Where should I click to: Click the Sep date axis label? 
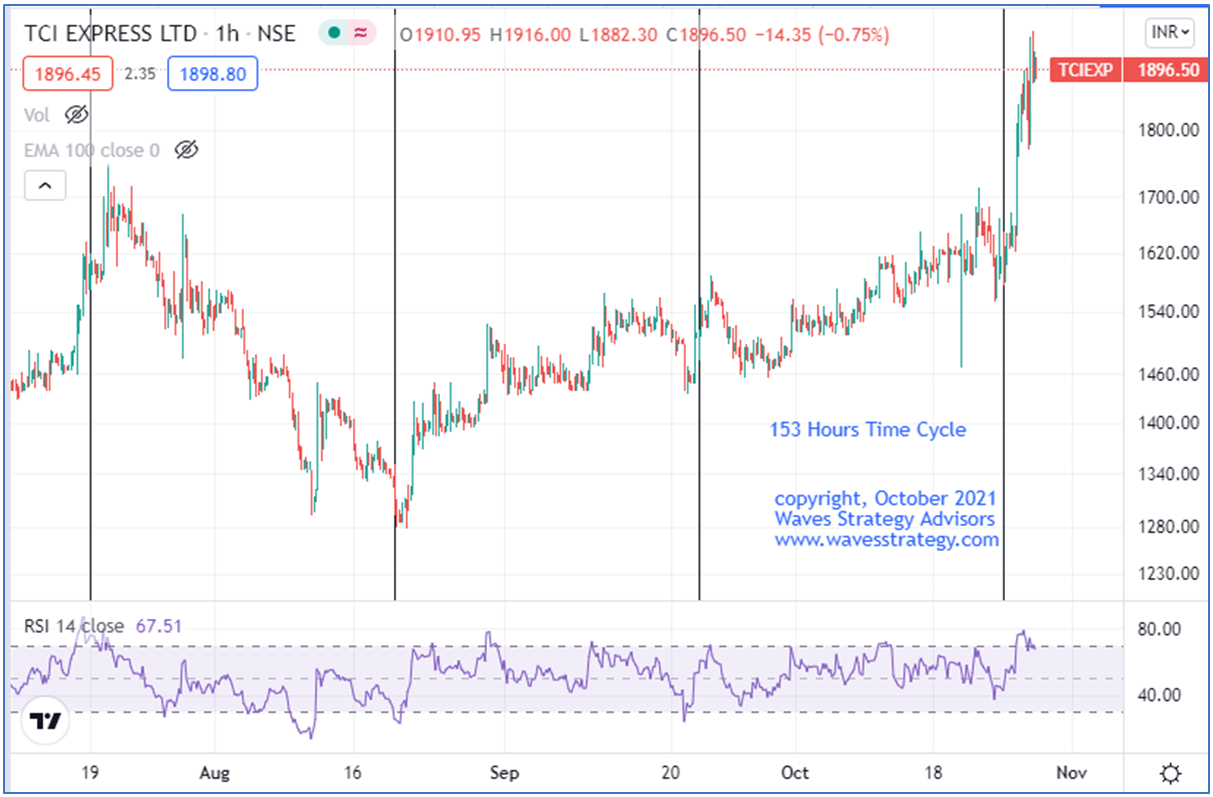click(505, 773)
